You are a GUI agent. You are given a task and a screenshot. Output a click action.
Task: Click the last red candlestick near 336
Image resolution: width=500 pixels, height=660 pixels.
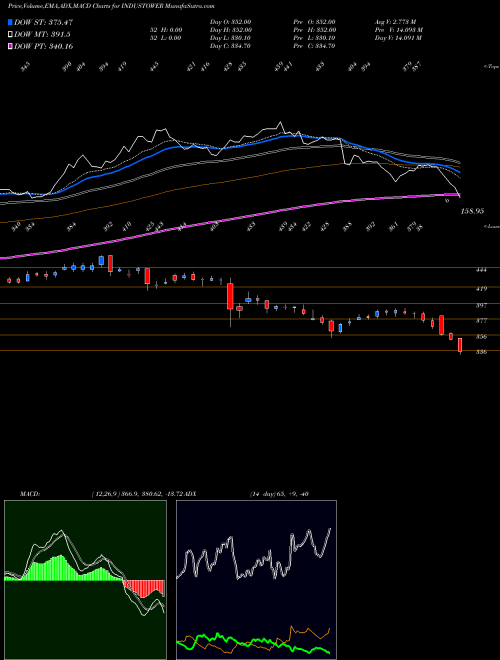[x=460, y=345]
